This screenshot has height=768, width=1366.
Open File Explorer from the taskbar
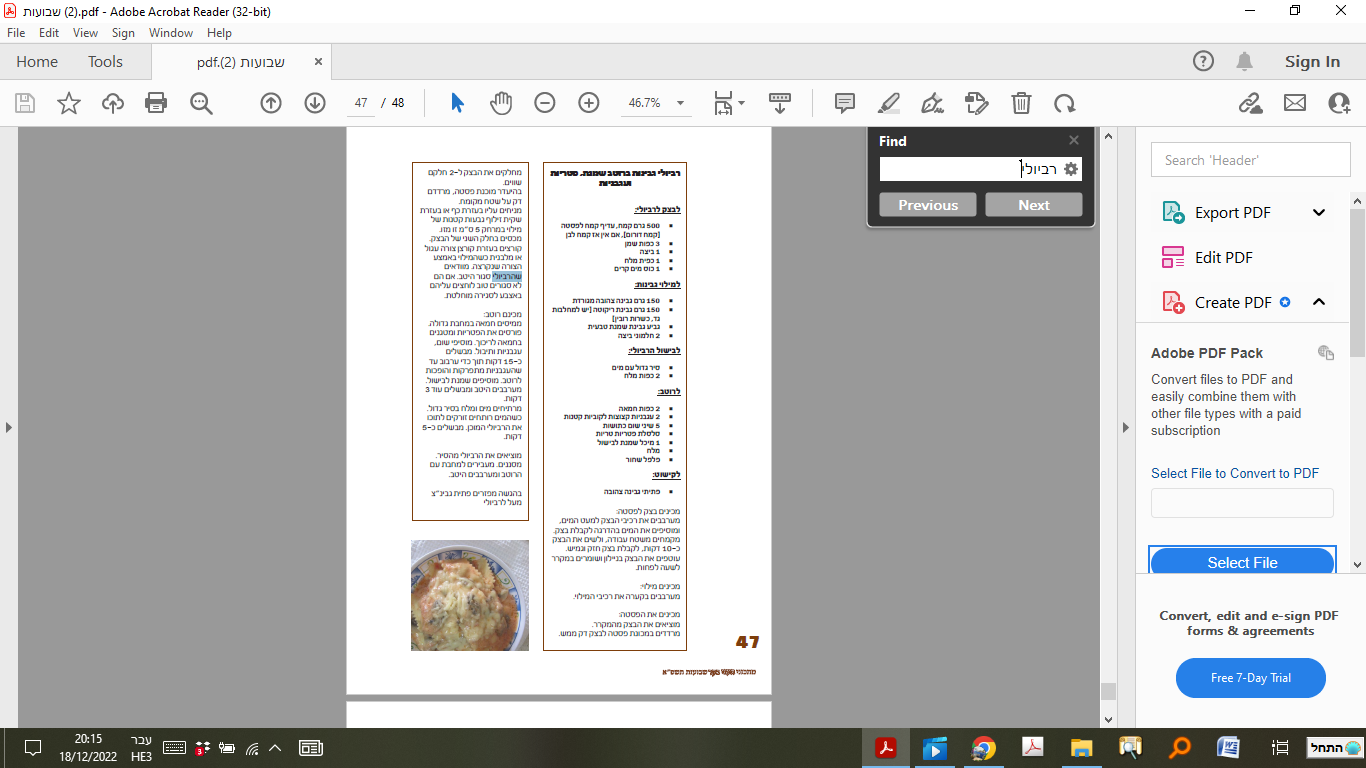click(x=1081, y=747)
